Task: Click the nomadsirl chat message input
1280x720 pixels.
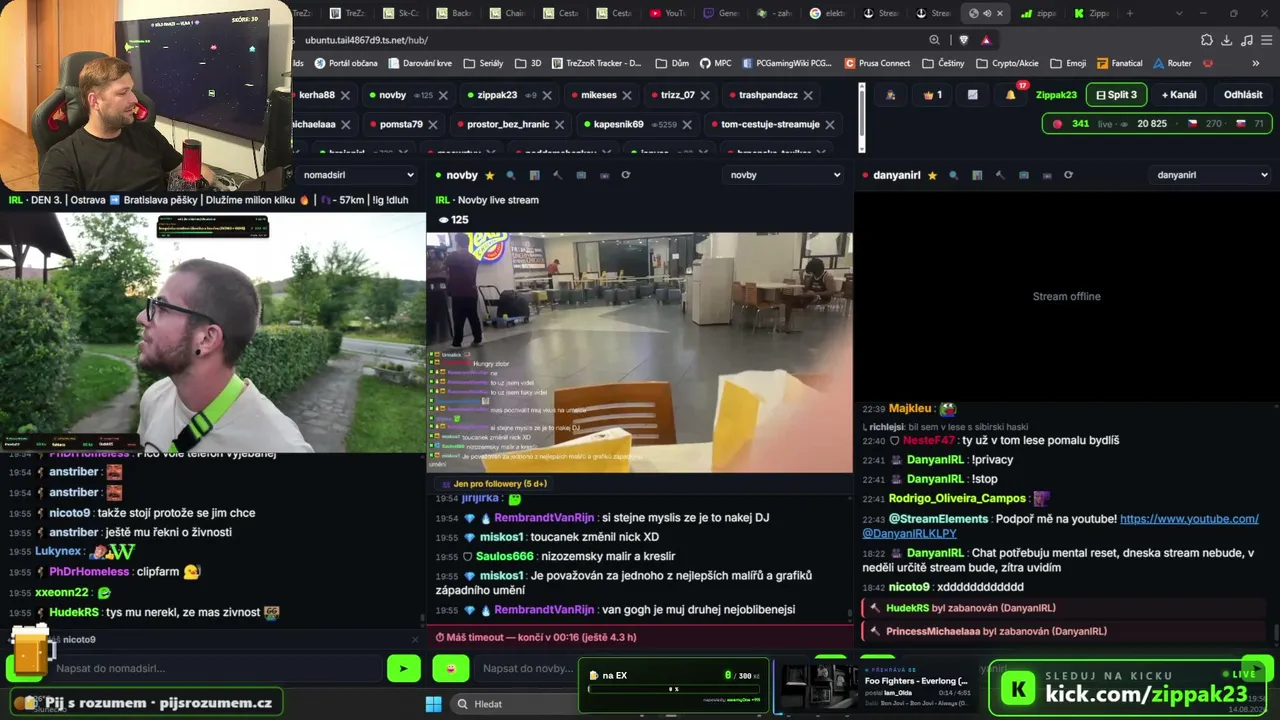Action: (215, 668)
